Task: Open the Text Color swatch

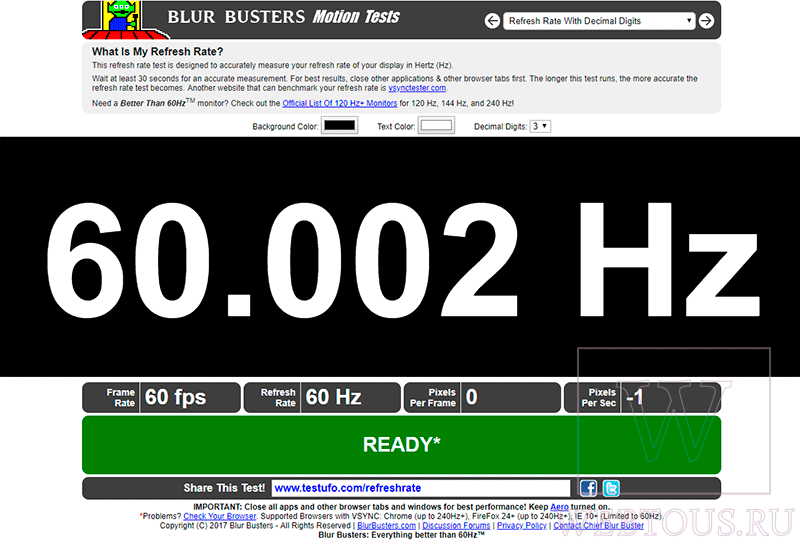Action: tap(436, 126)
